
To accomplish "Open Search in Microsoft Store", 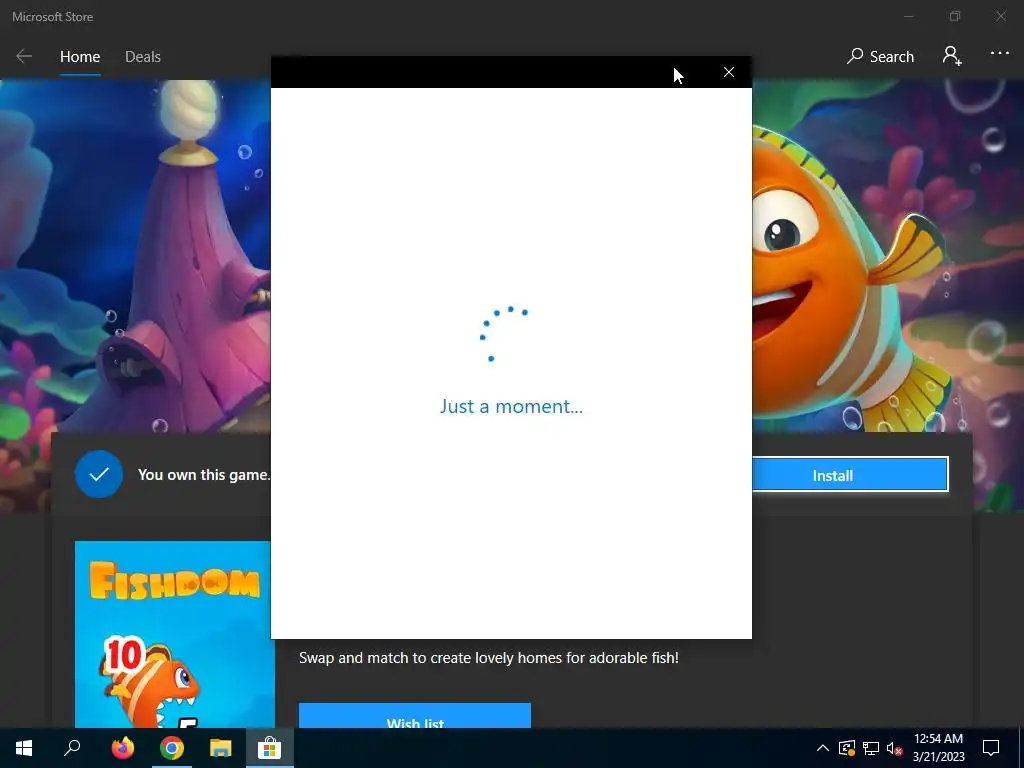I will [x=880, y=56].
